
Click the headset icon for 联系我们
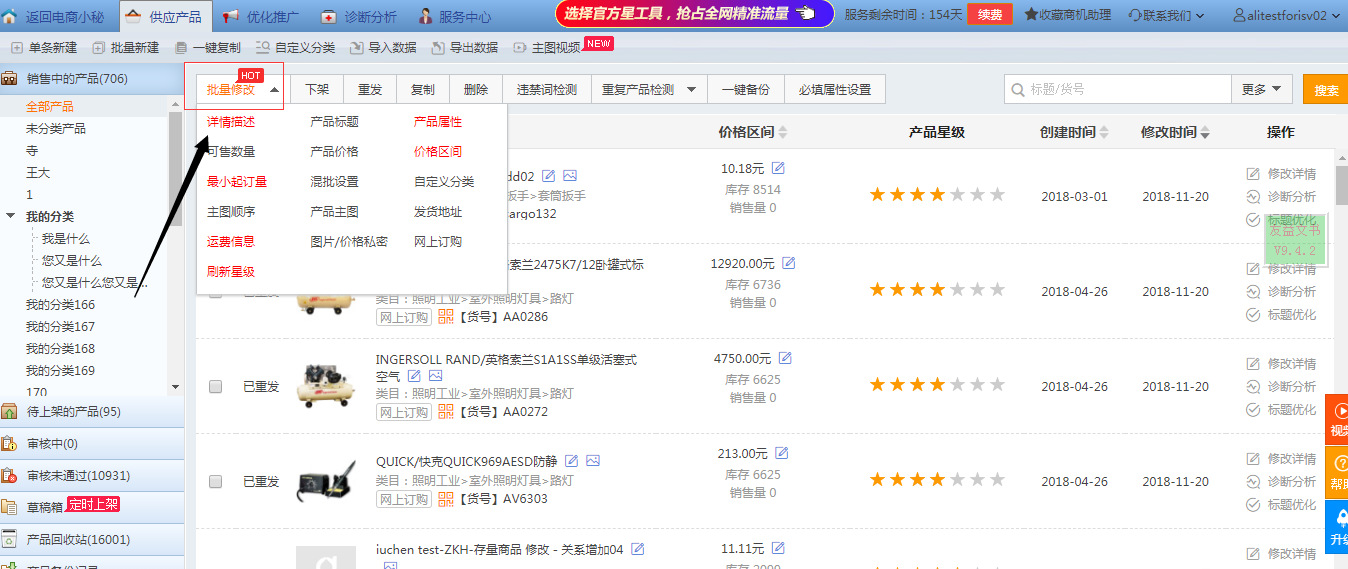(1135, 15)
